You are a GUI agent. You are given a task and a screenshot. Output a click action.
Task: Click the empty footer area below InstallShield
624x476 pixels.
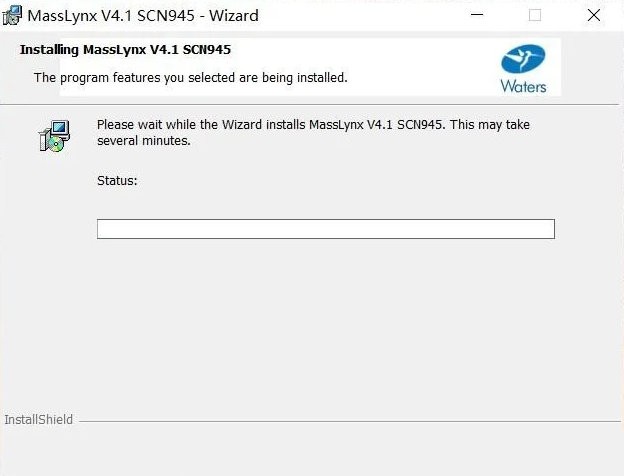[312, 452]
